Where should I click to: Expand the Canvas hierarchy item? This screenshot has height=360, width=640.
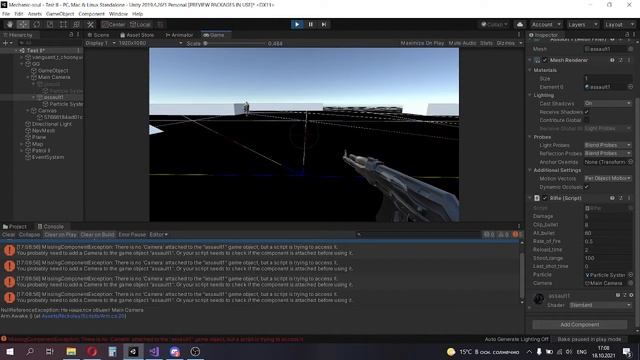click(28, 111)
